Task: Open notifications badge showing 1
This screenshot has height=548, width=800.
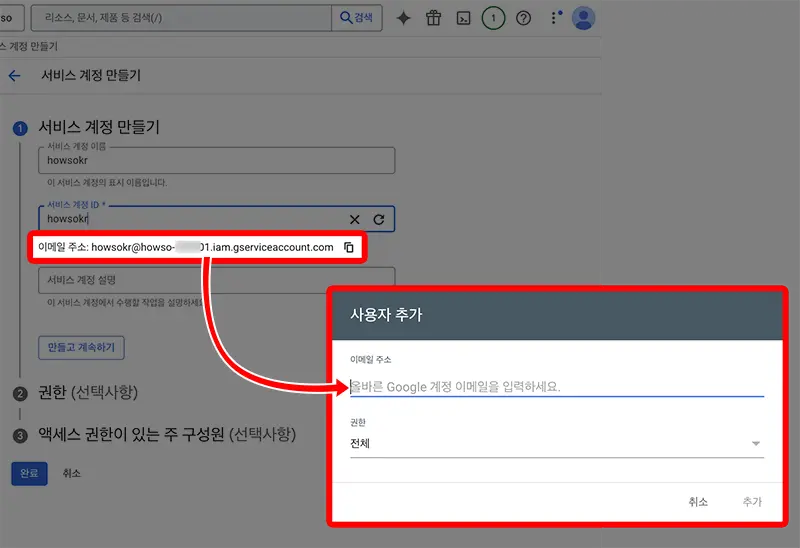Action: (493, 18)
